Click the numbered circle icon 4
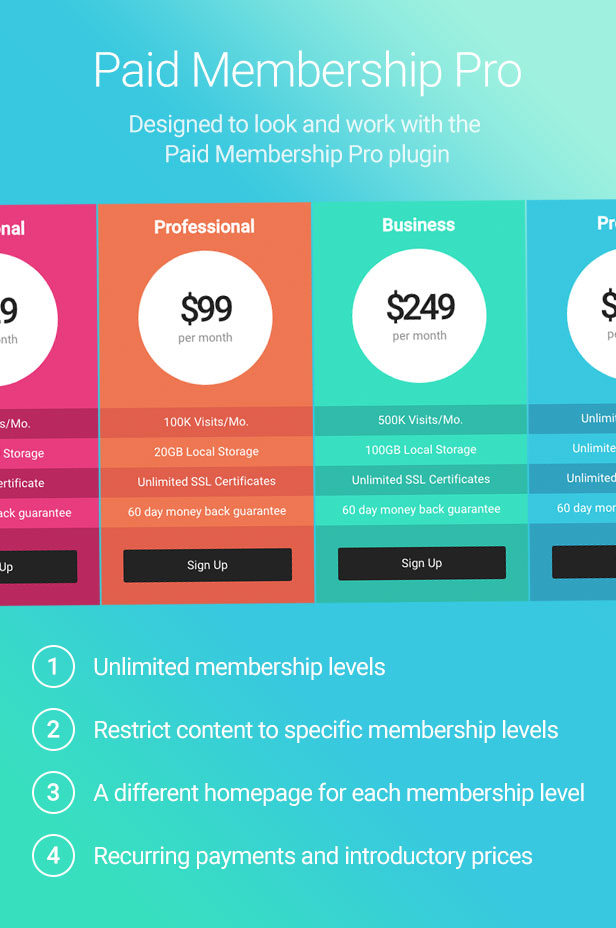 pos(53,856)
